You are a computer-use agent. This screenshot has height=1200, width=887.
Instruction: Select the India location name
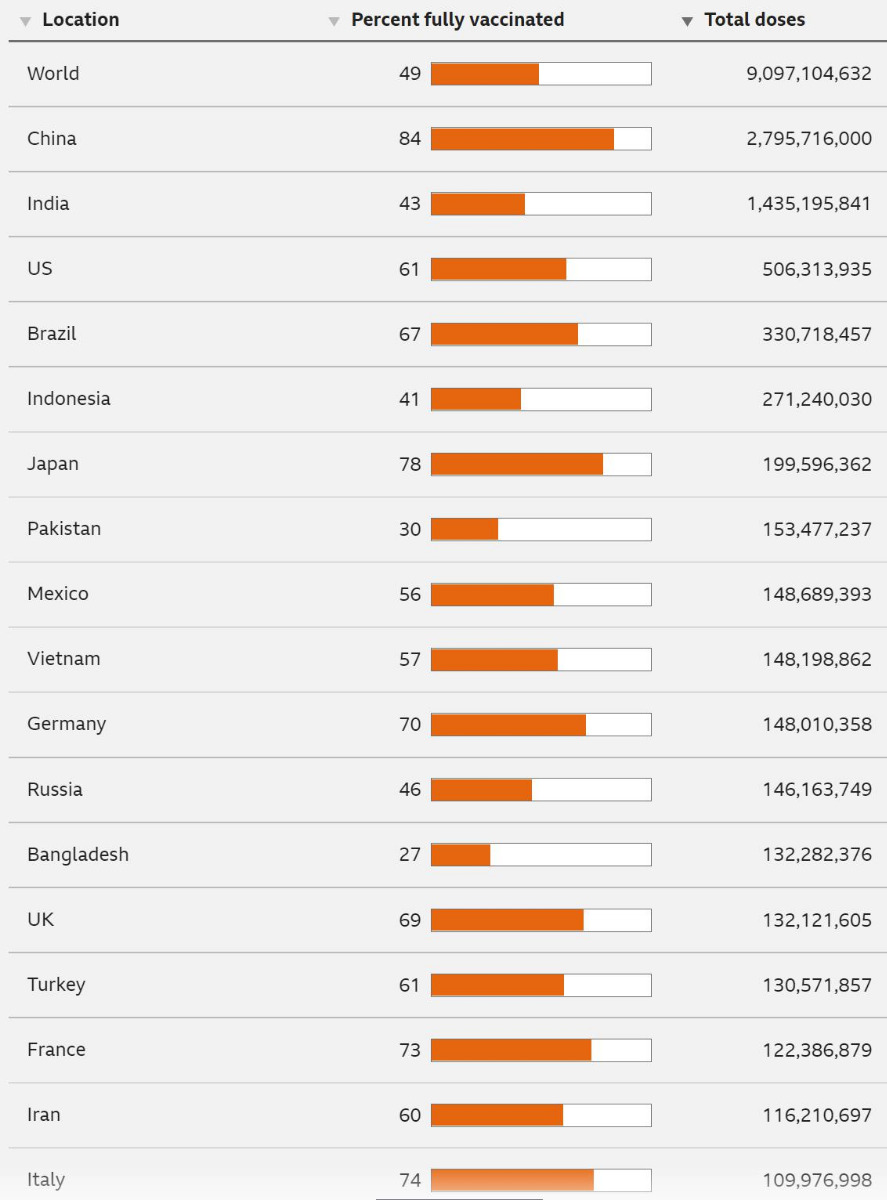coord(48,204)
